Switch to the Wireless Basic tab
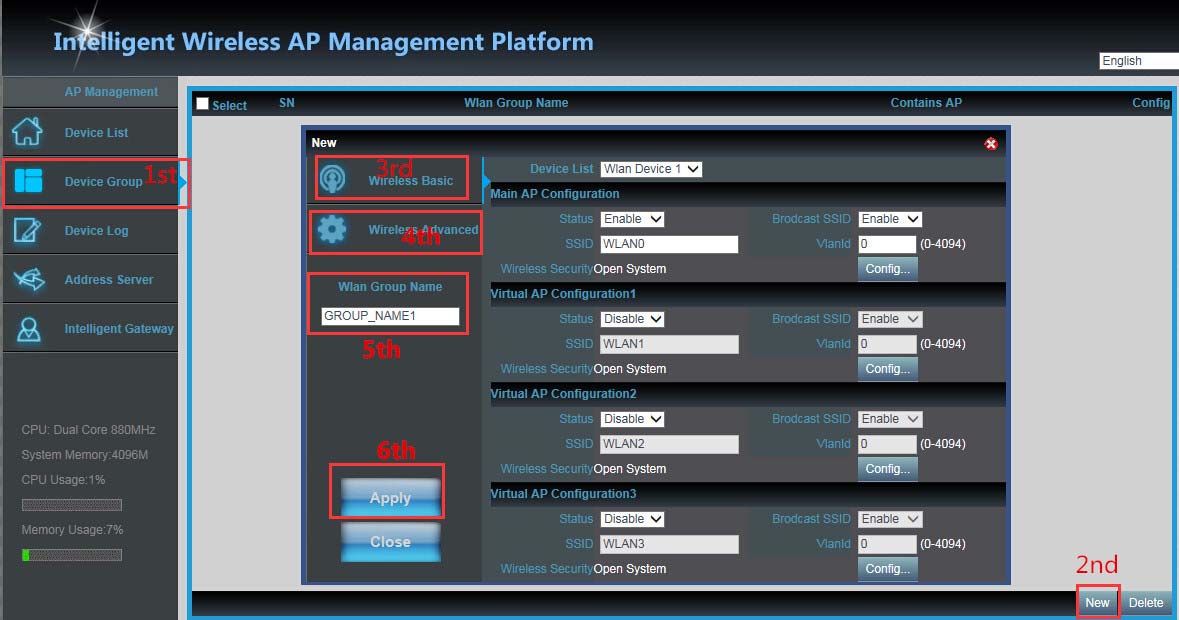 coord(392,178)
